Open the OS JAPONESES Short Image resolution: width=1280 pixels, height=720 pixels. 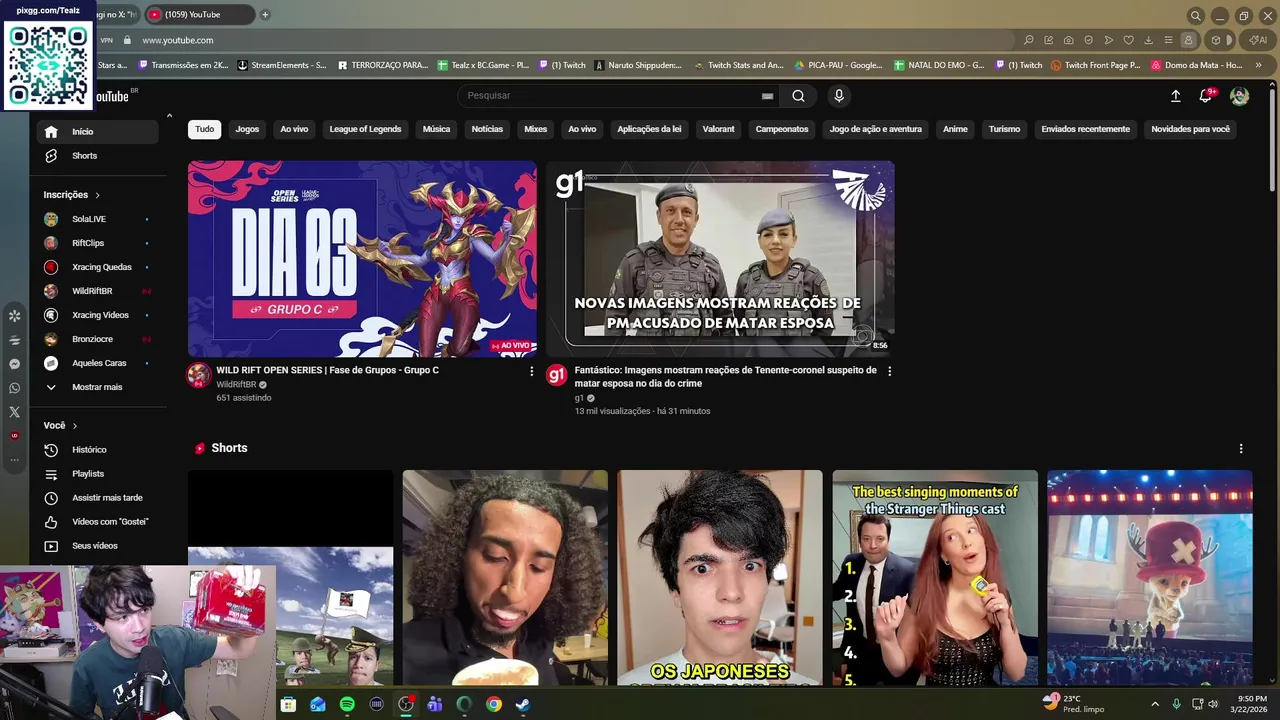pyautogui.click(x=720, y=578)
